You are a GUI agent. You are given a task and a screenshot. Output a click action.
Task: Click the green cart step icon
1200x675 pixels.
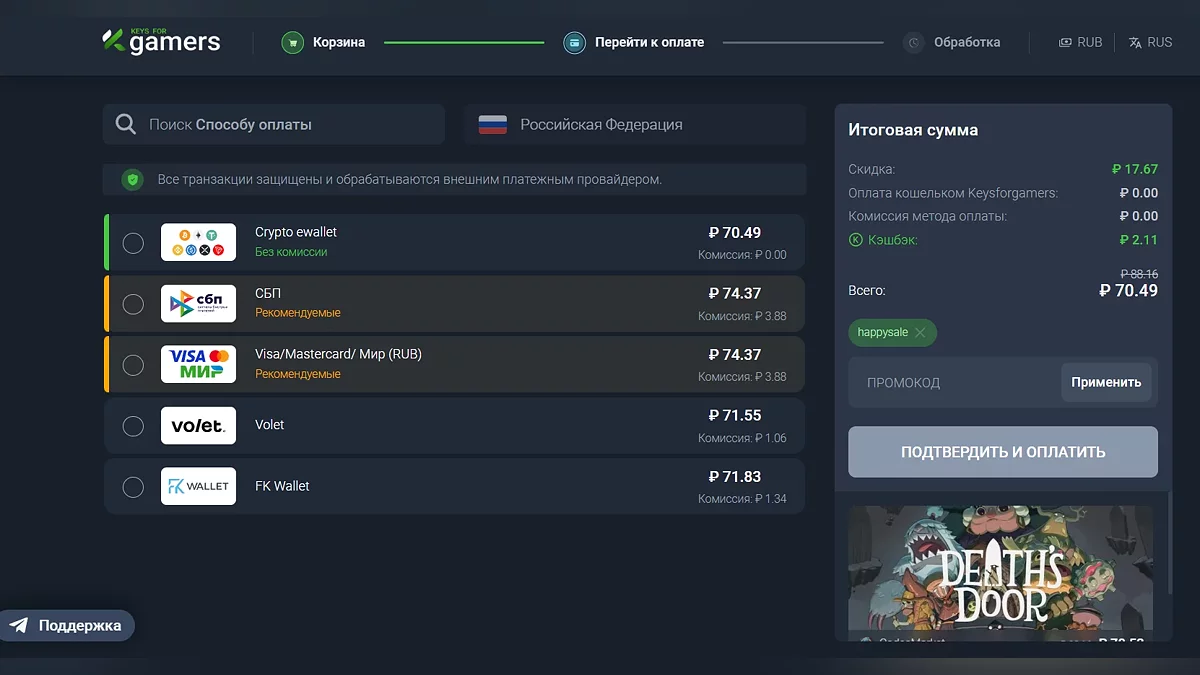(292, 43)
